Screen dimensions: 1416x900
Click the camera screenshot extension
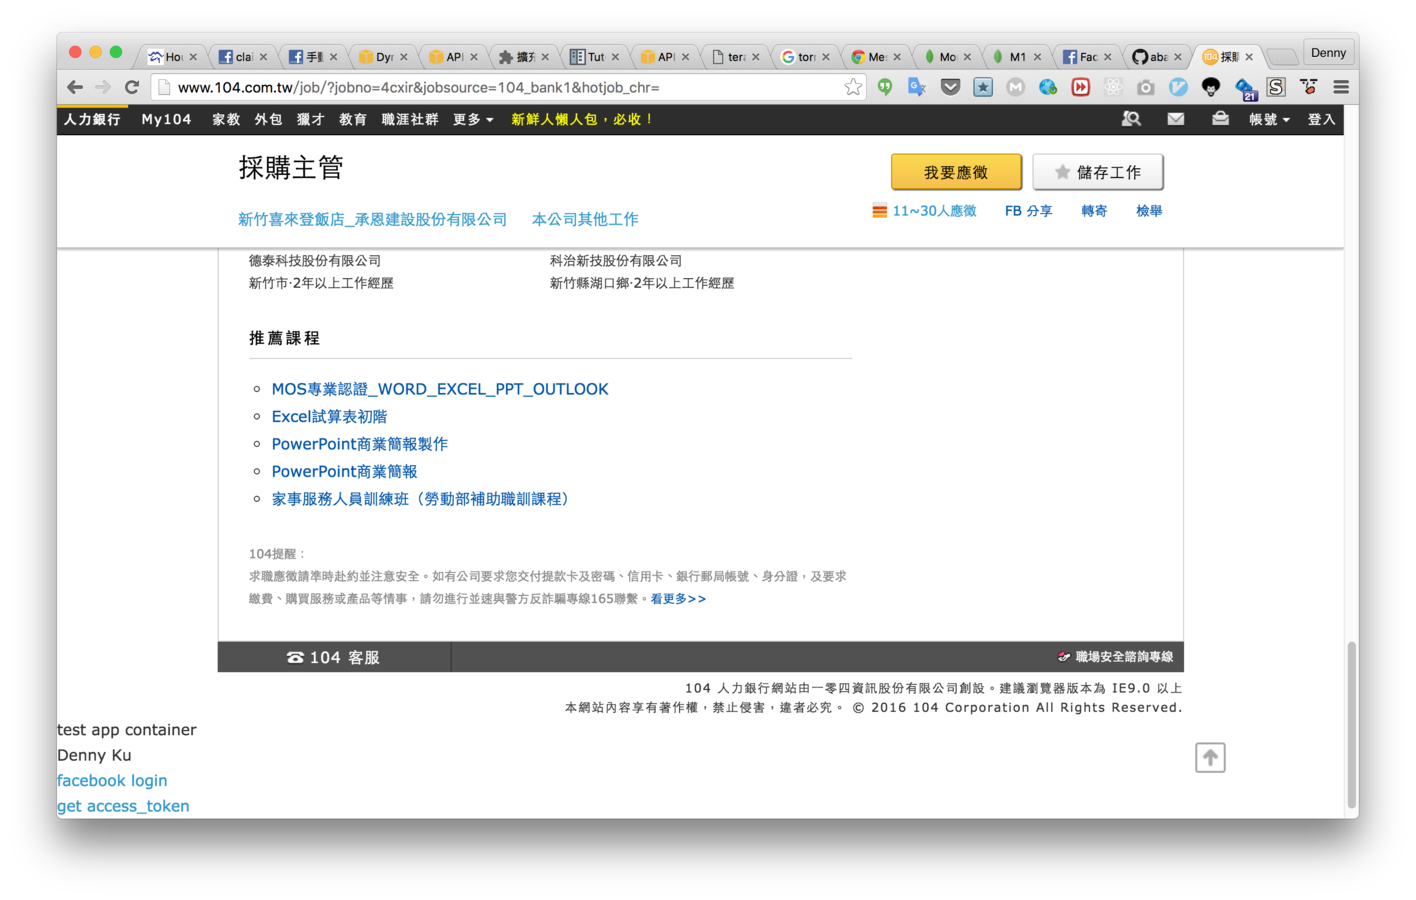click(1146, 87)
